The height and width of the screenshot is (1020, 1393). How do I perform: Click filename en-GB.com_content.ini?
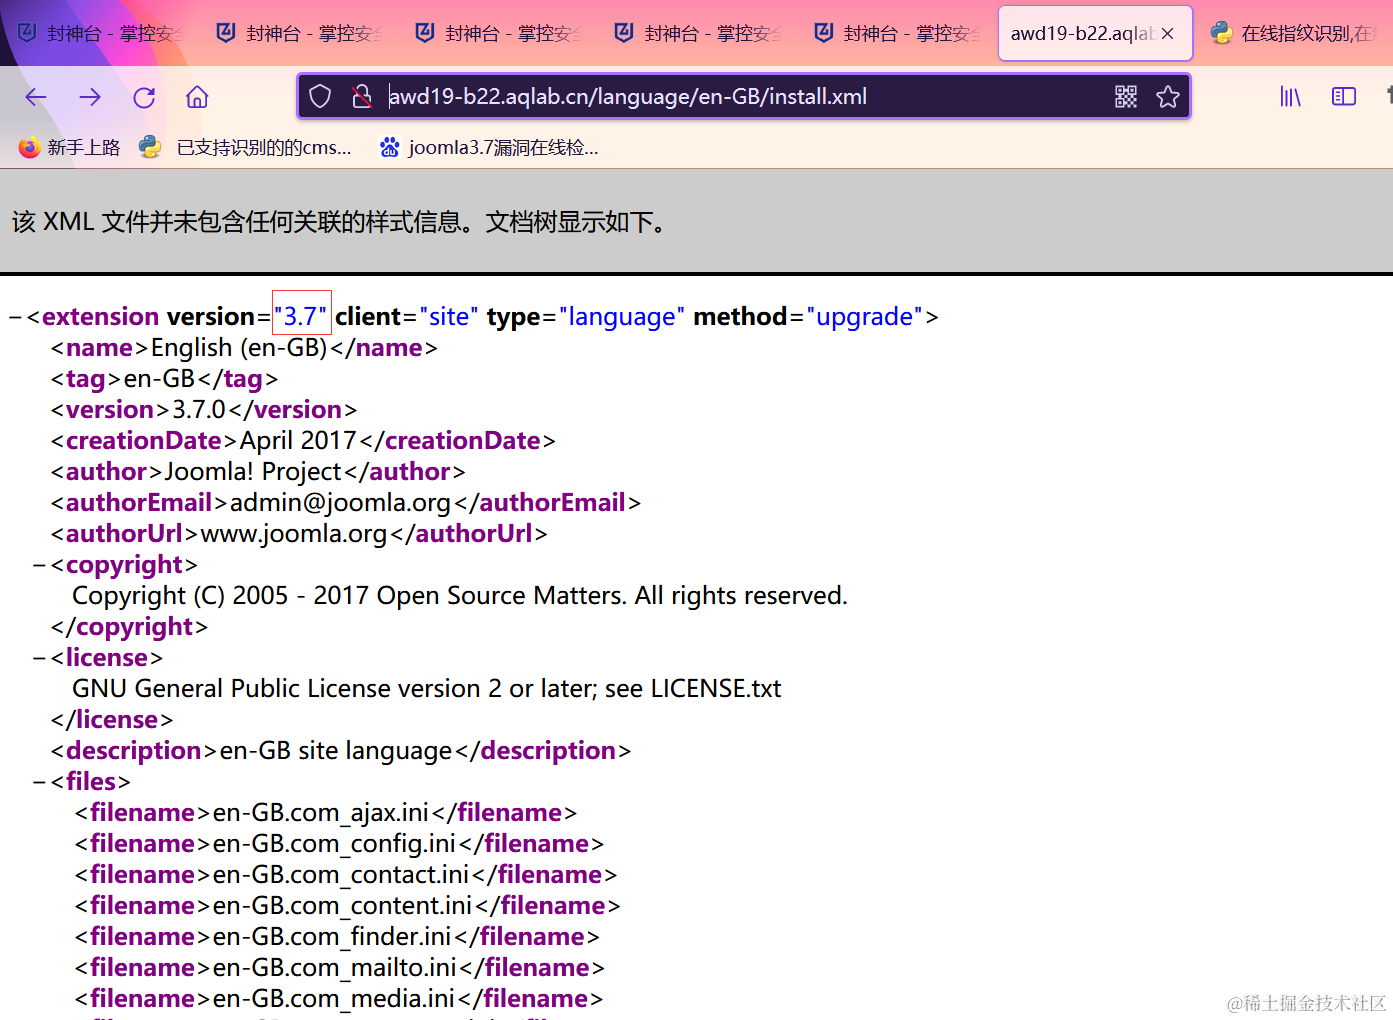[342, 906]
